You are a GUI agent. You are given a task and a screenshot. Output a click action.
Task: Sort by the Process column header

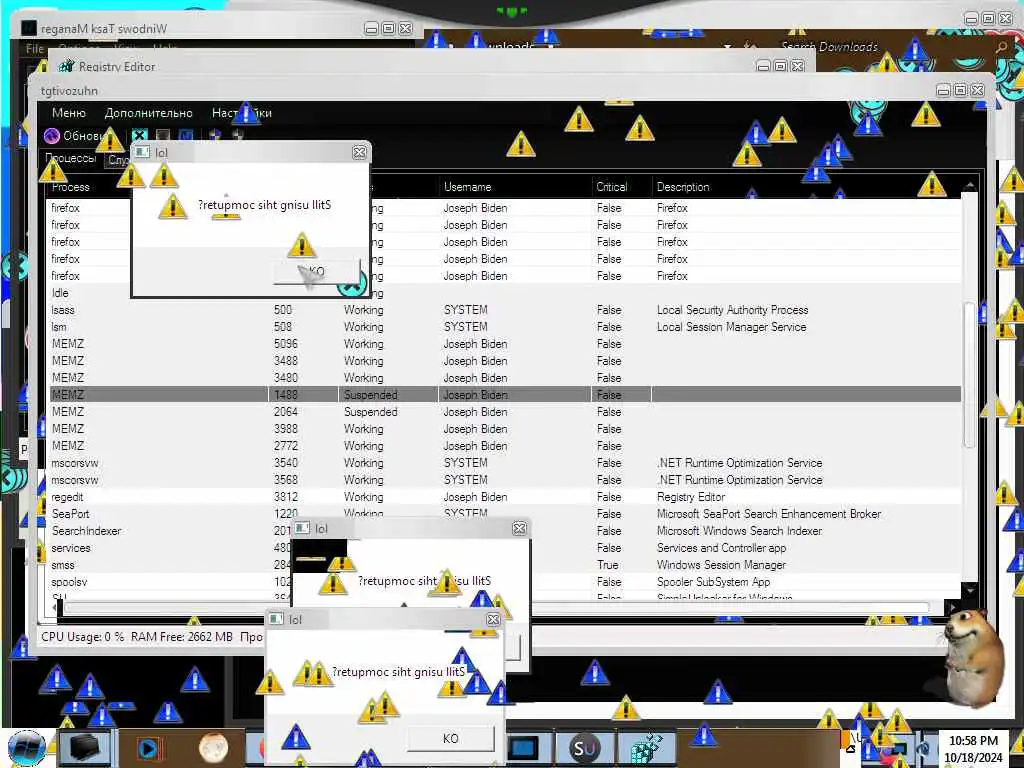(x=71, y=187)
